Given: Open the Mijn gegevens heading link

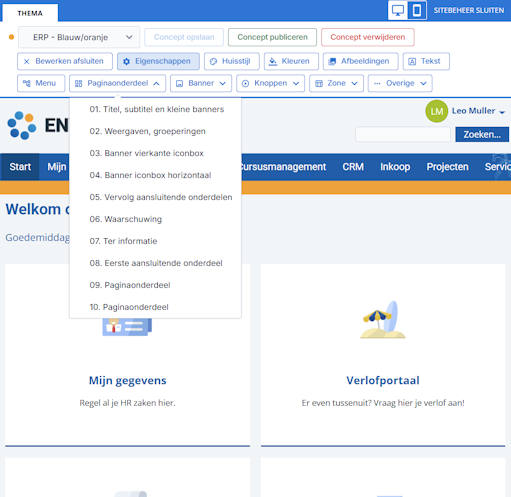Looking at the screenshot, I should tap(127, 380).
